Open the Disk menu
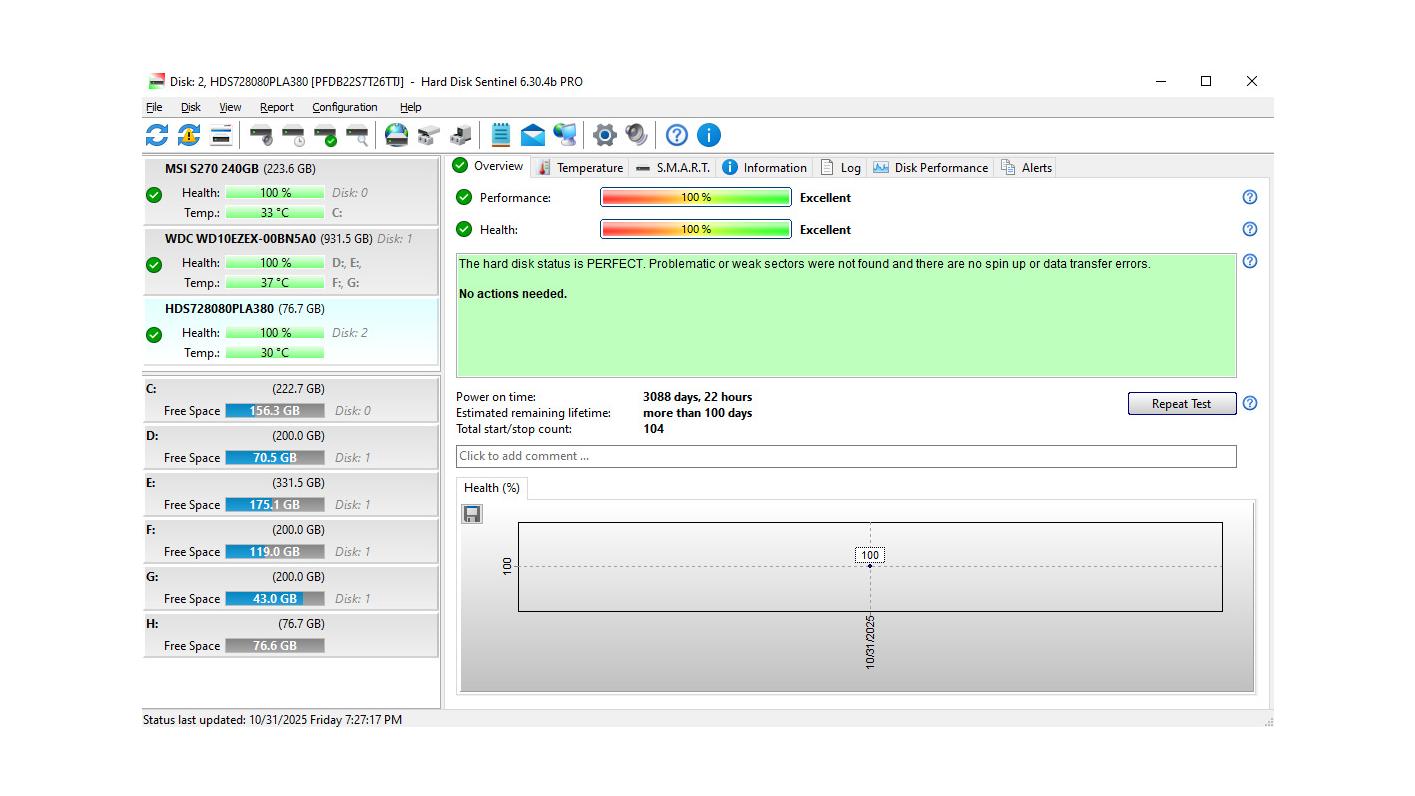The width and height of the screenshot is (1415, 796). (x=190, y=107)
